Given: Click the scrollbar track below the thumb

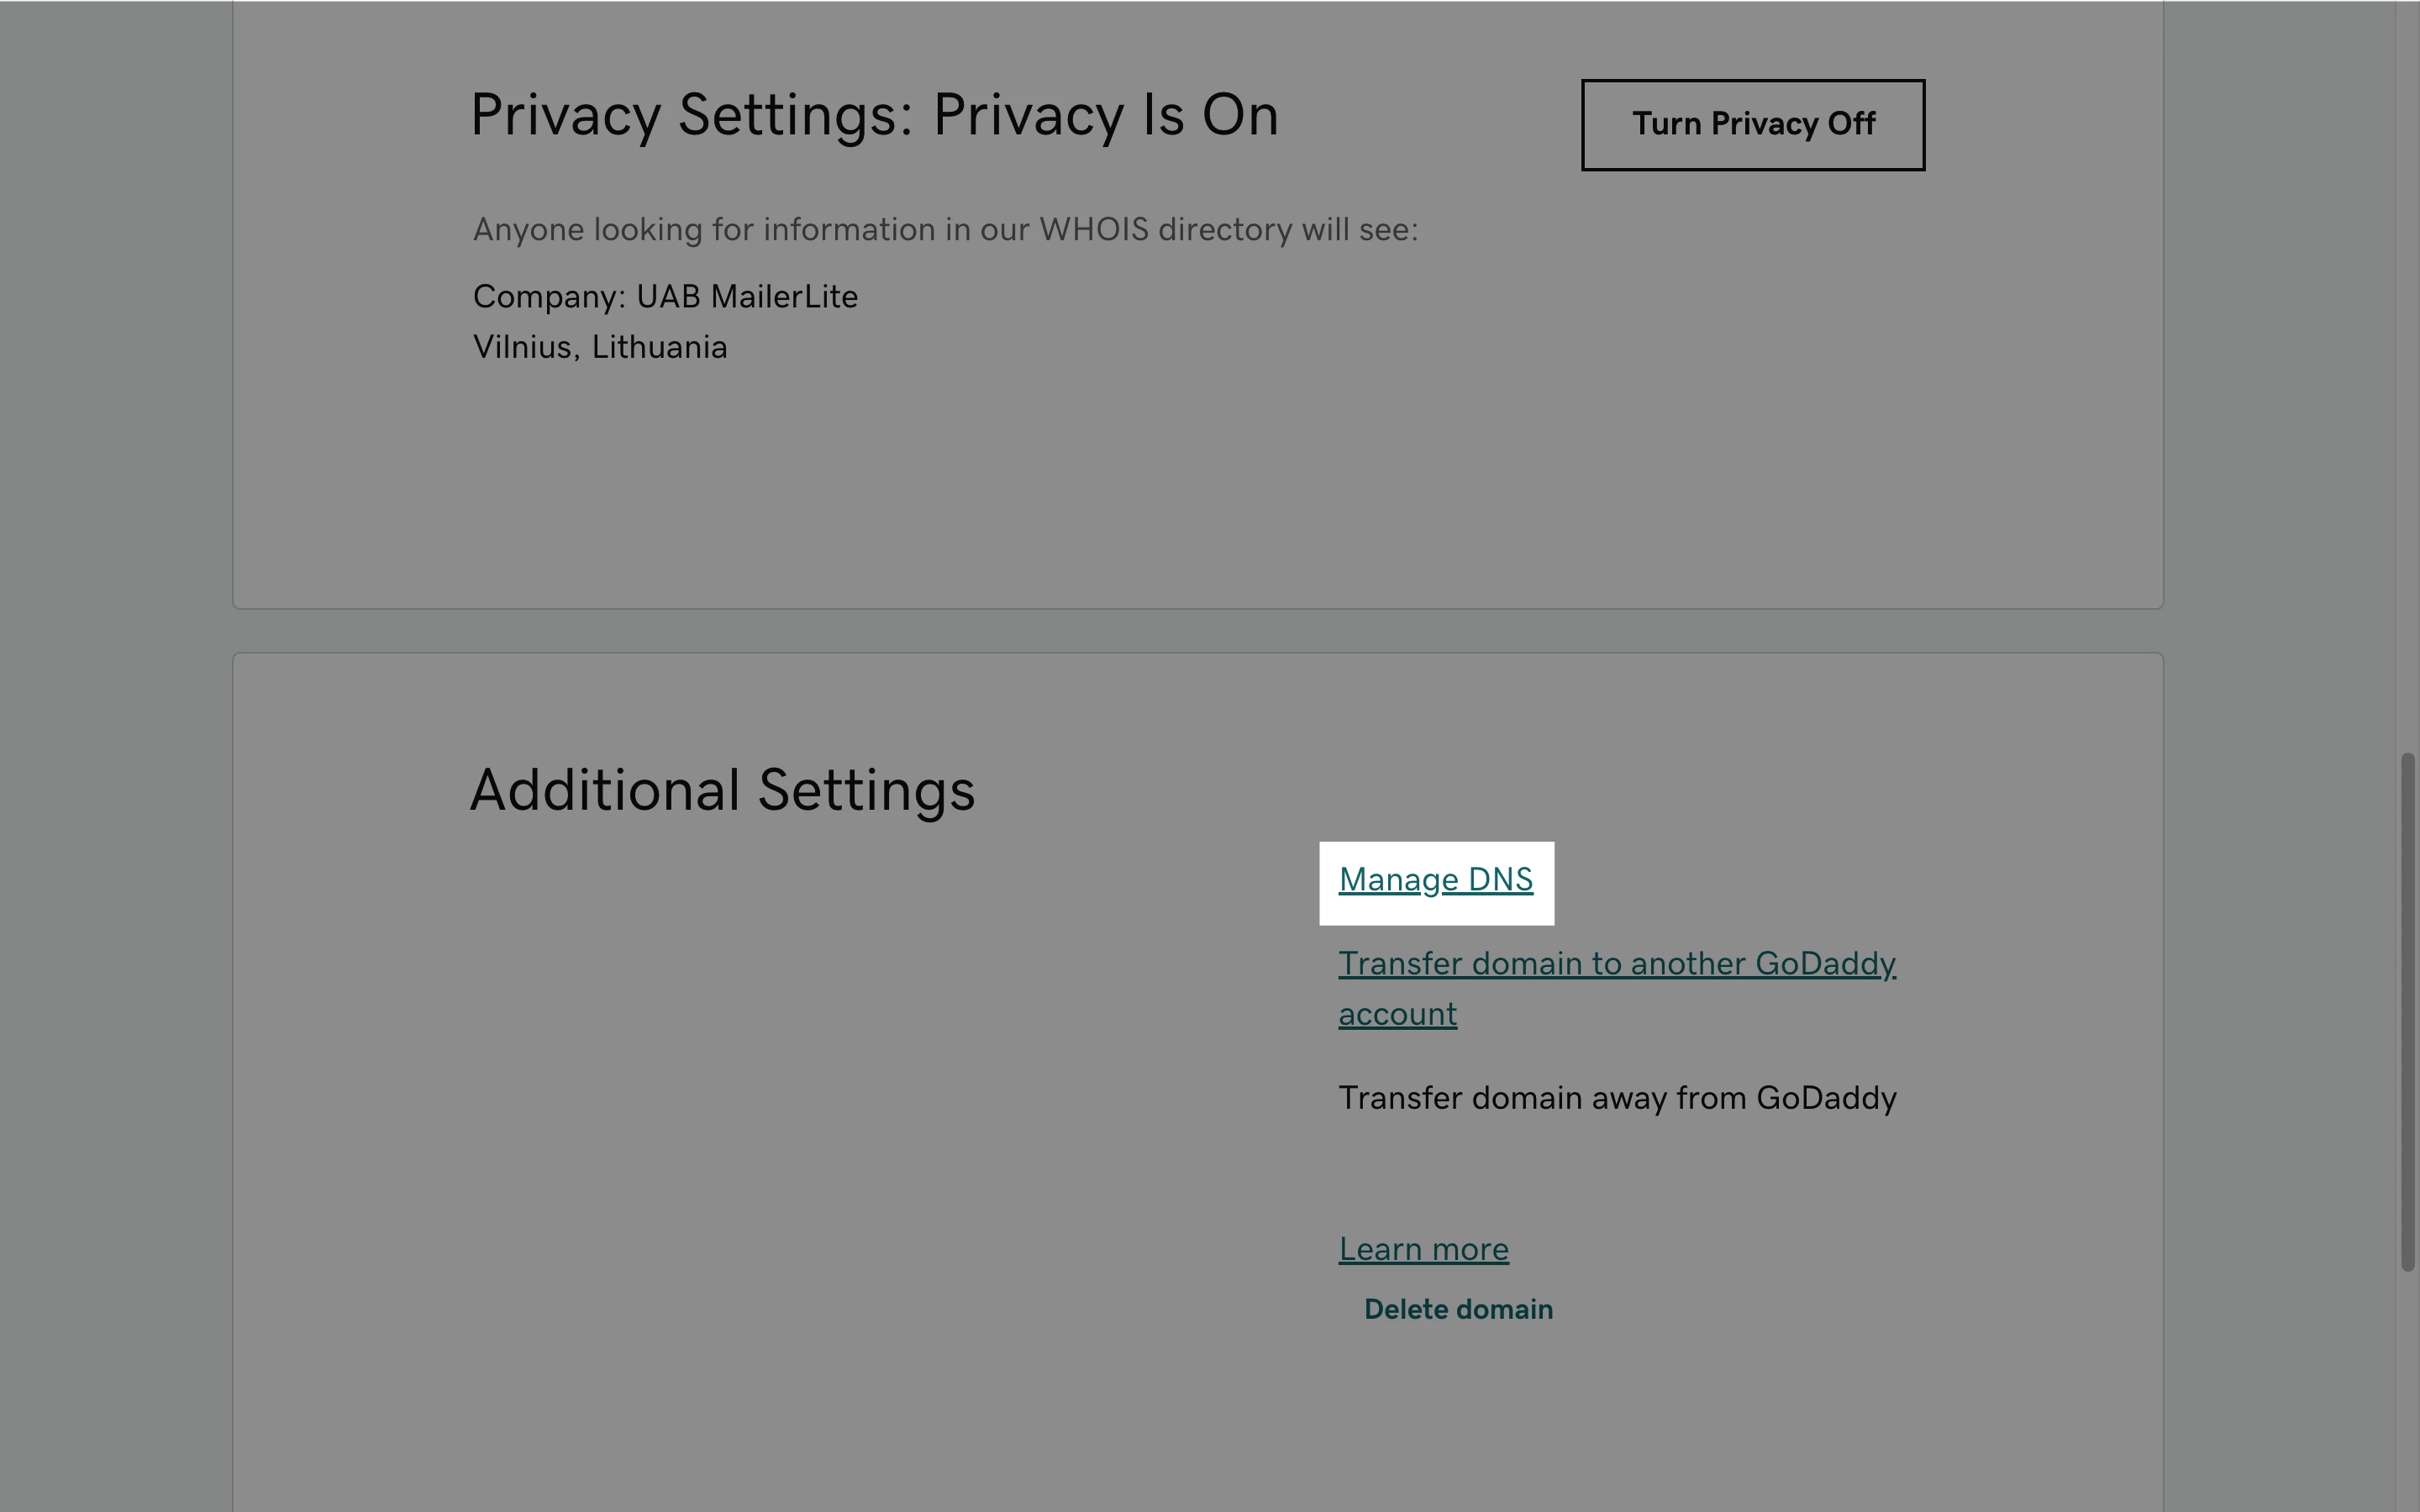Looking at the screenshot, I should point(2407,1400).
